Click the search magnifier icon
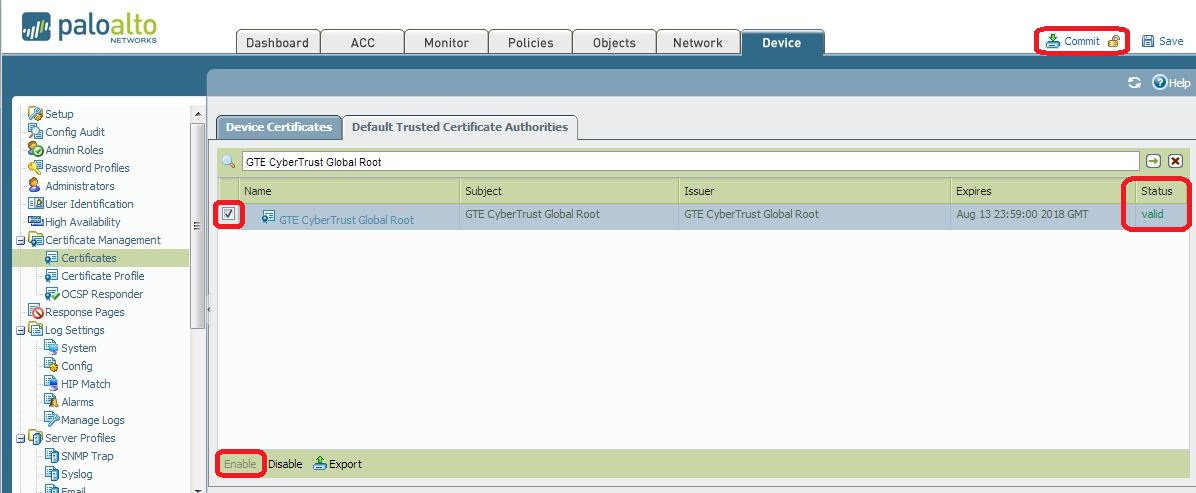The image size is (1196, 493). [x=228, y=162]
